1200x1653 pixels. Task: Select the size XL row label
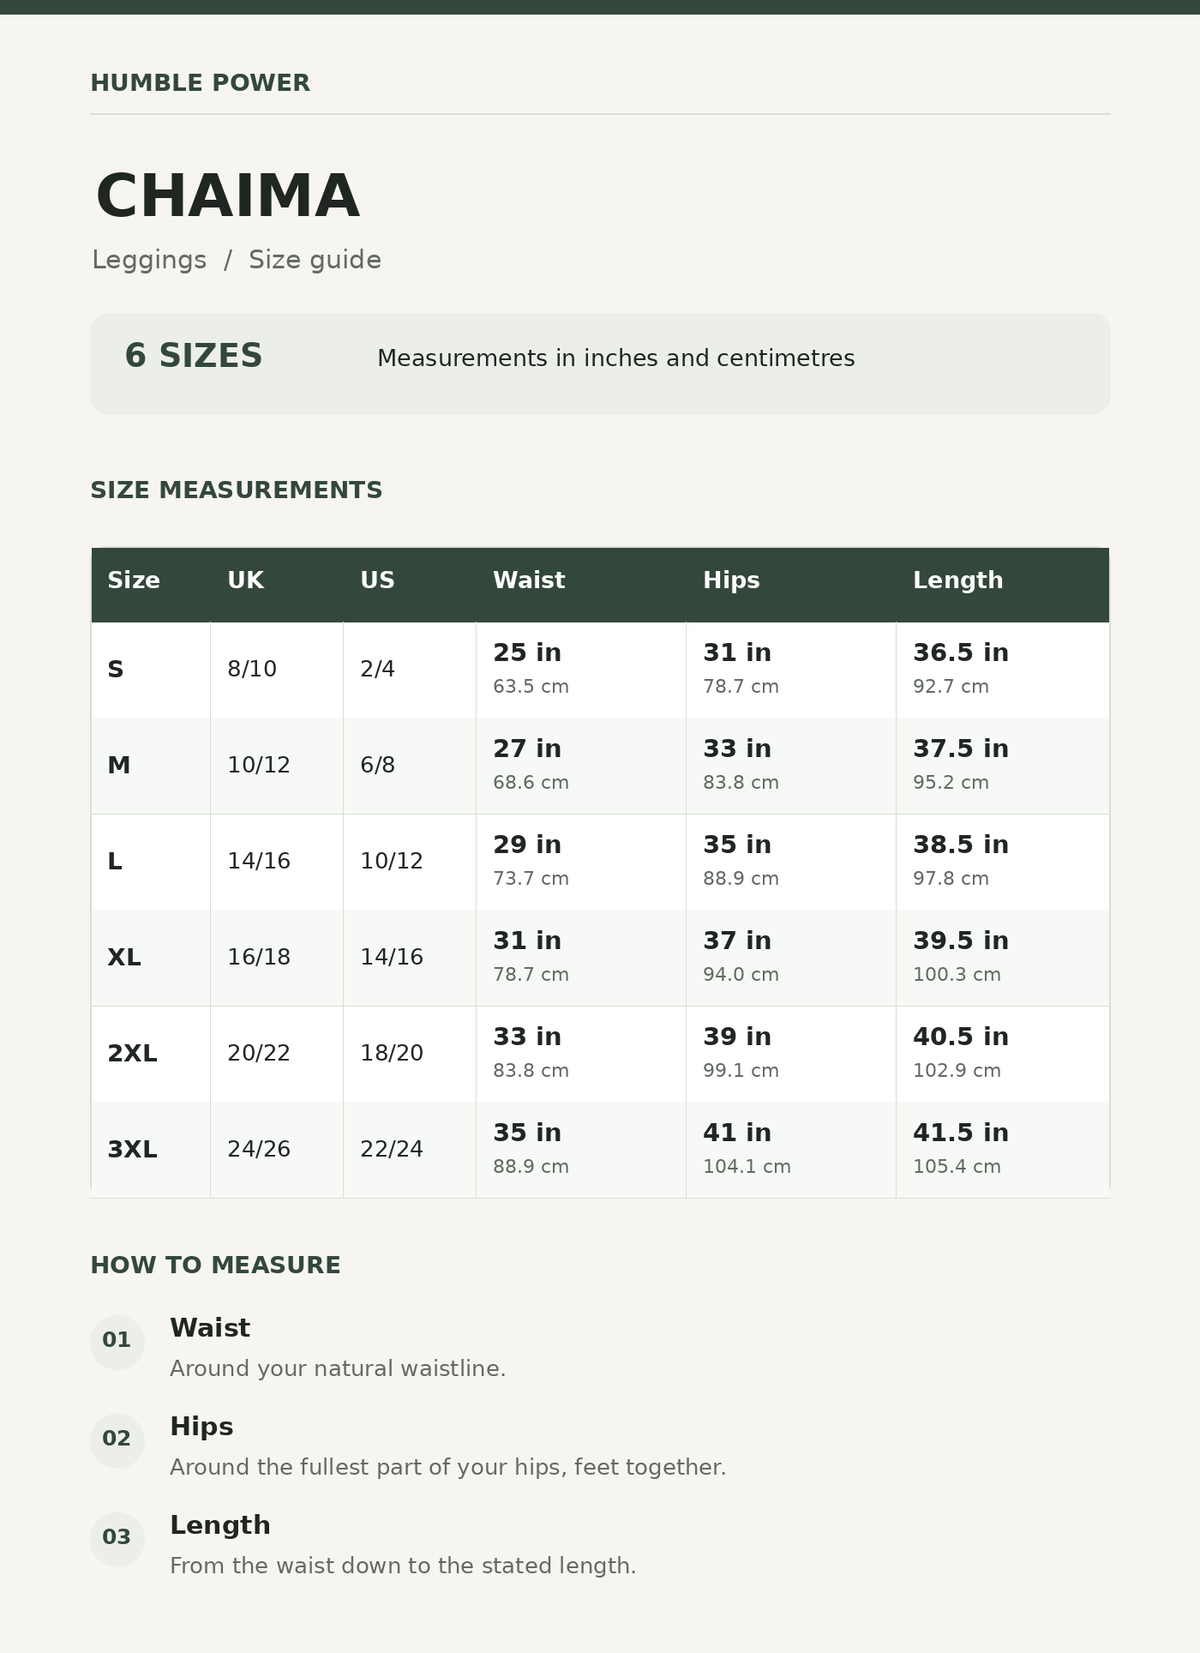pyautogui.click(x=124, y=957)
